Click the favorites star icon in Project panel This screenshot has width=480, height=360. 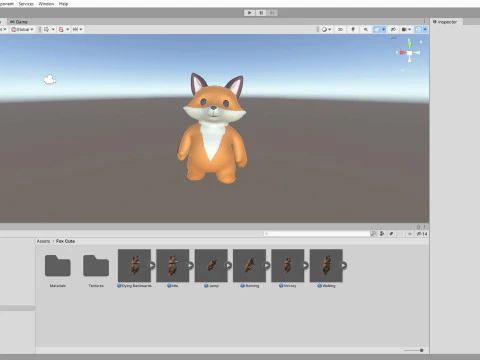click(x=410, y=234)
